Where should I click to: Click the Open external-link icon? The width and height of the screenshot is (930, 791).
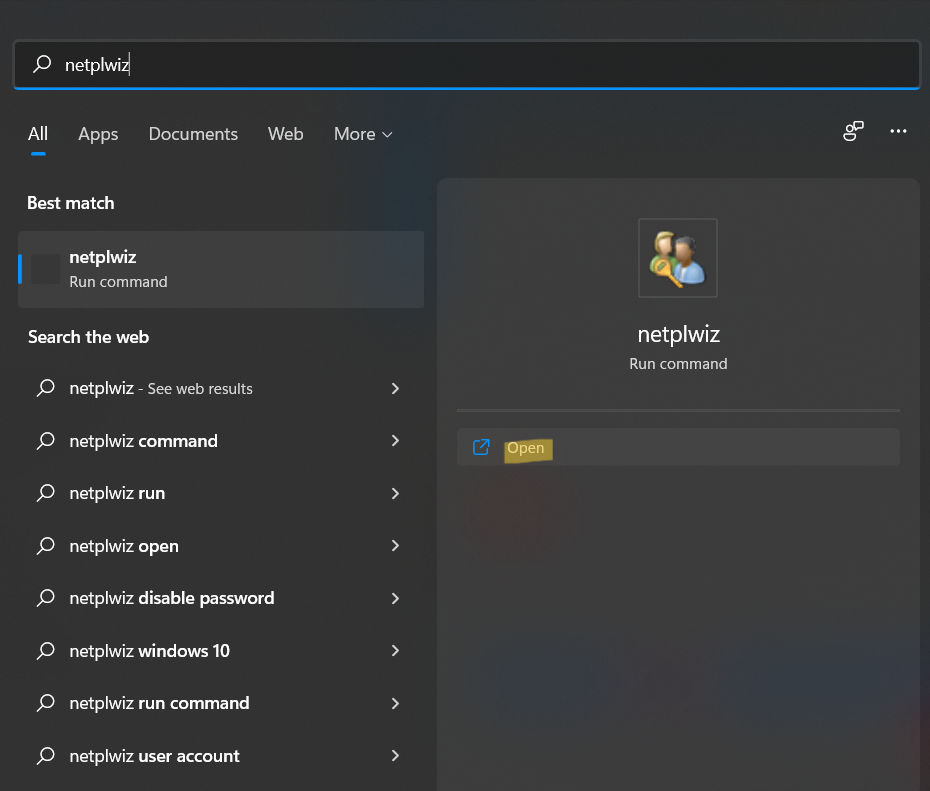pyautogui.click(x=481, y=447)
